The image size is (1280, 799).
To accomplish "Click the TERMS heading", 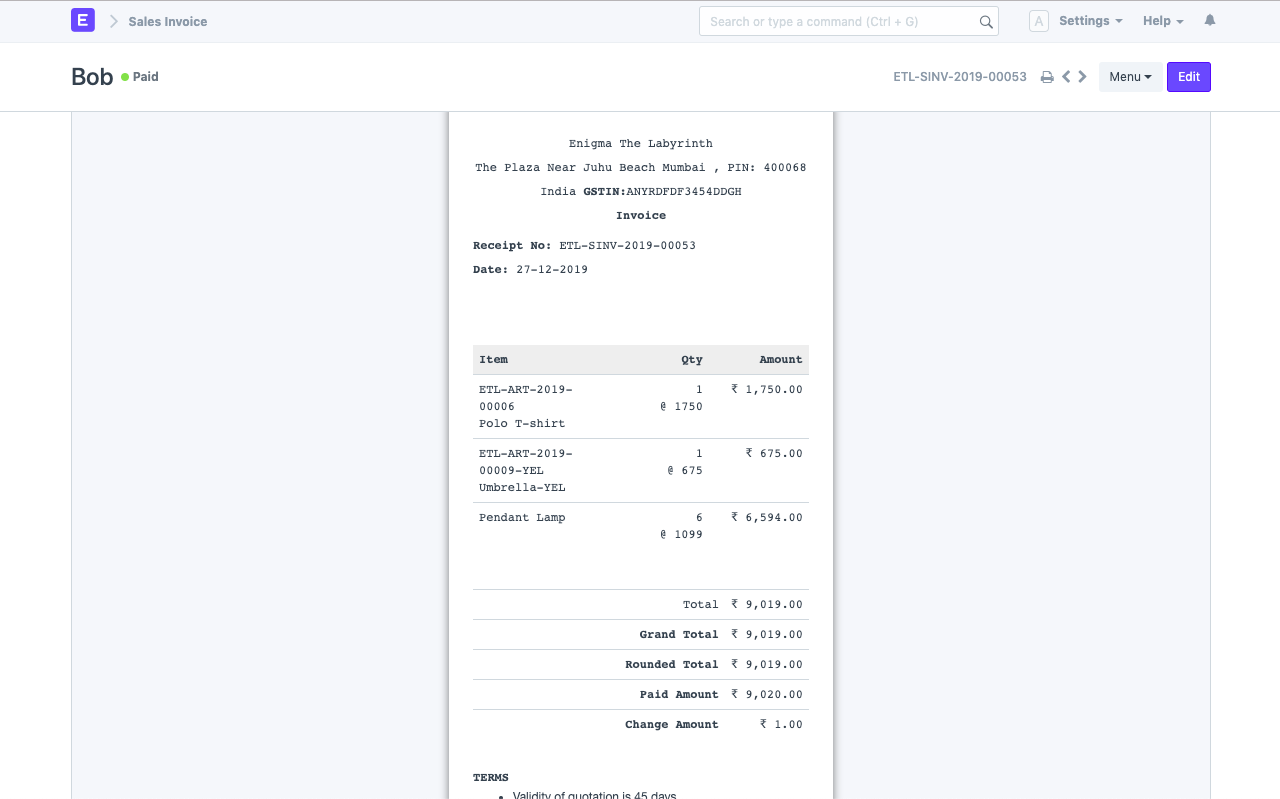I will coord(491,778).
